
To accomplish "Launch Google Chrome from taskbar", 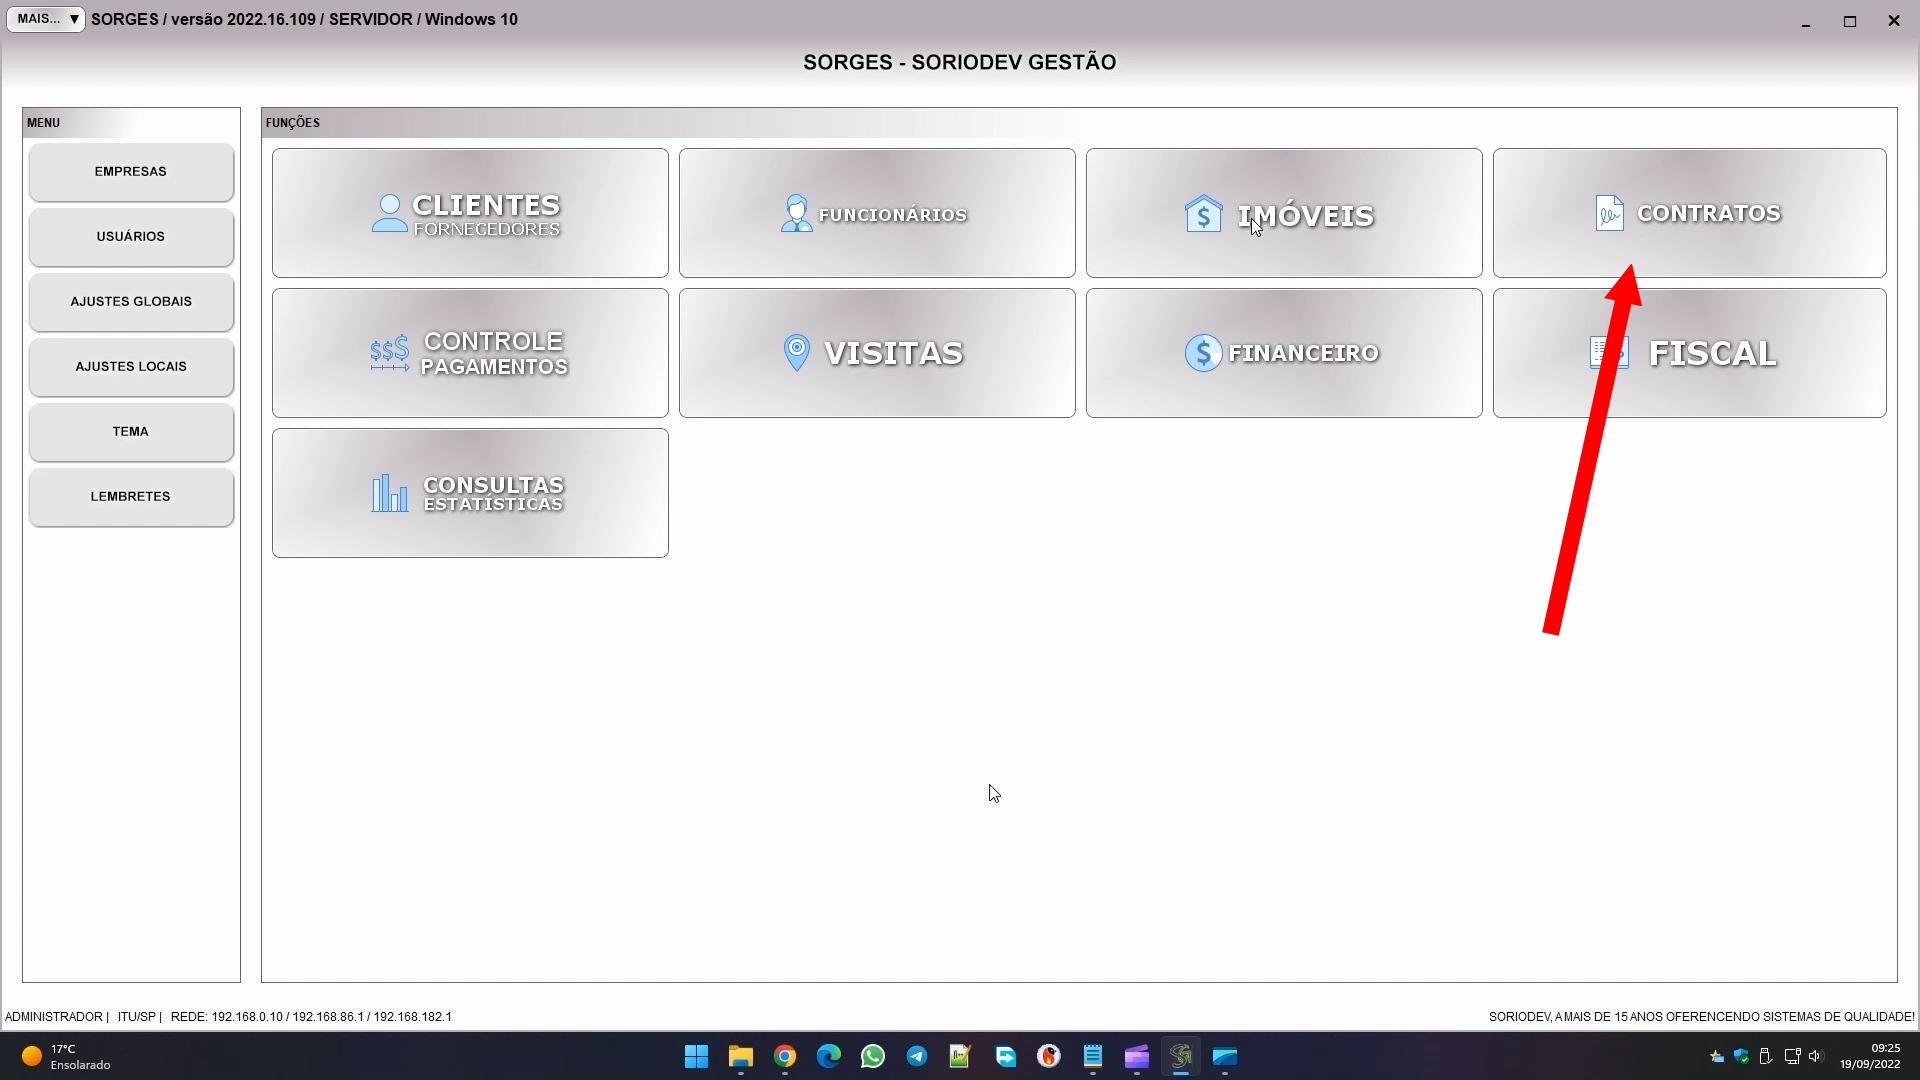I will click(785, 1056).
